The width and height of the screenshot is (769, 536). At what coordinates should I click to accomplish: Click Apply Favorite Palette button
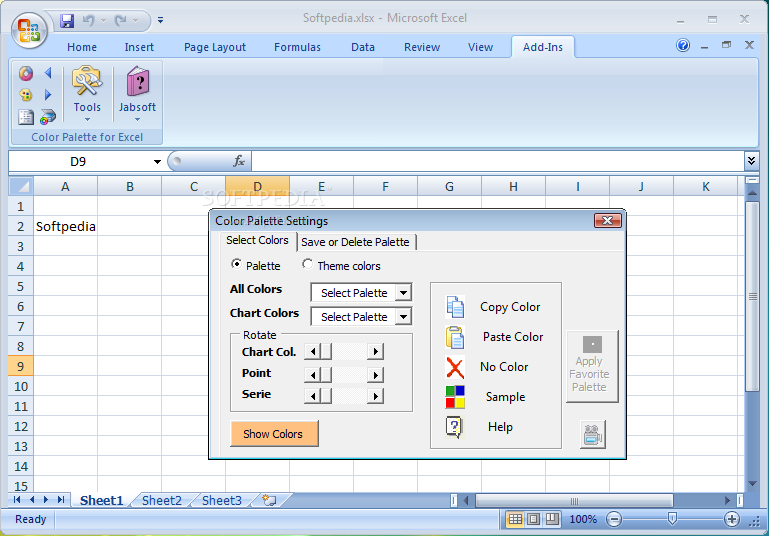[x=592, y=366]
